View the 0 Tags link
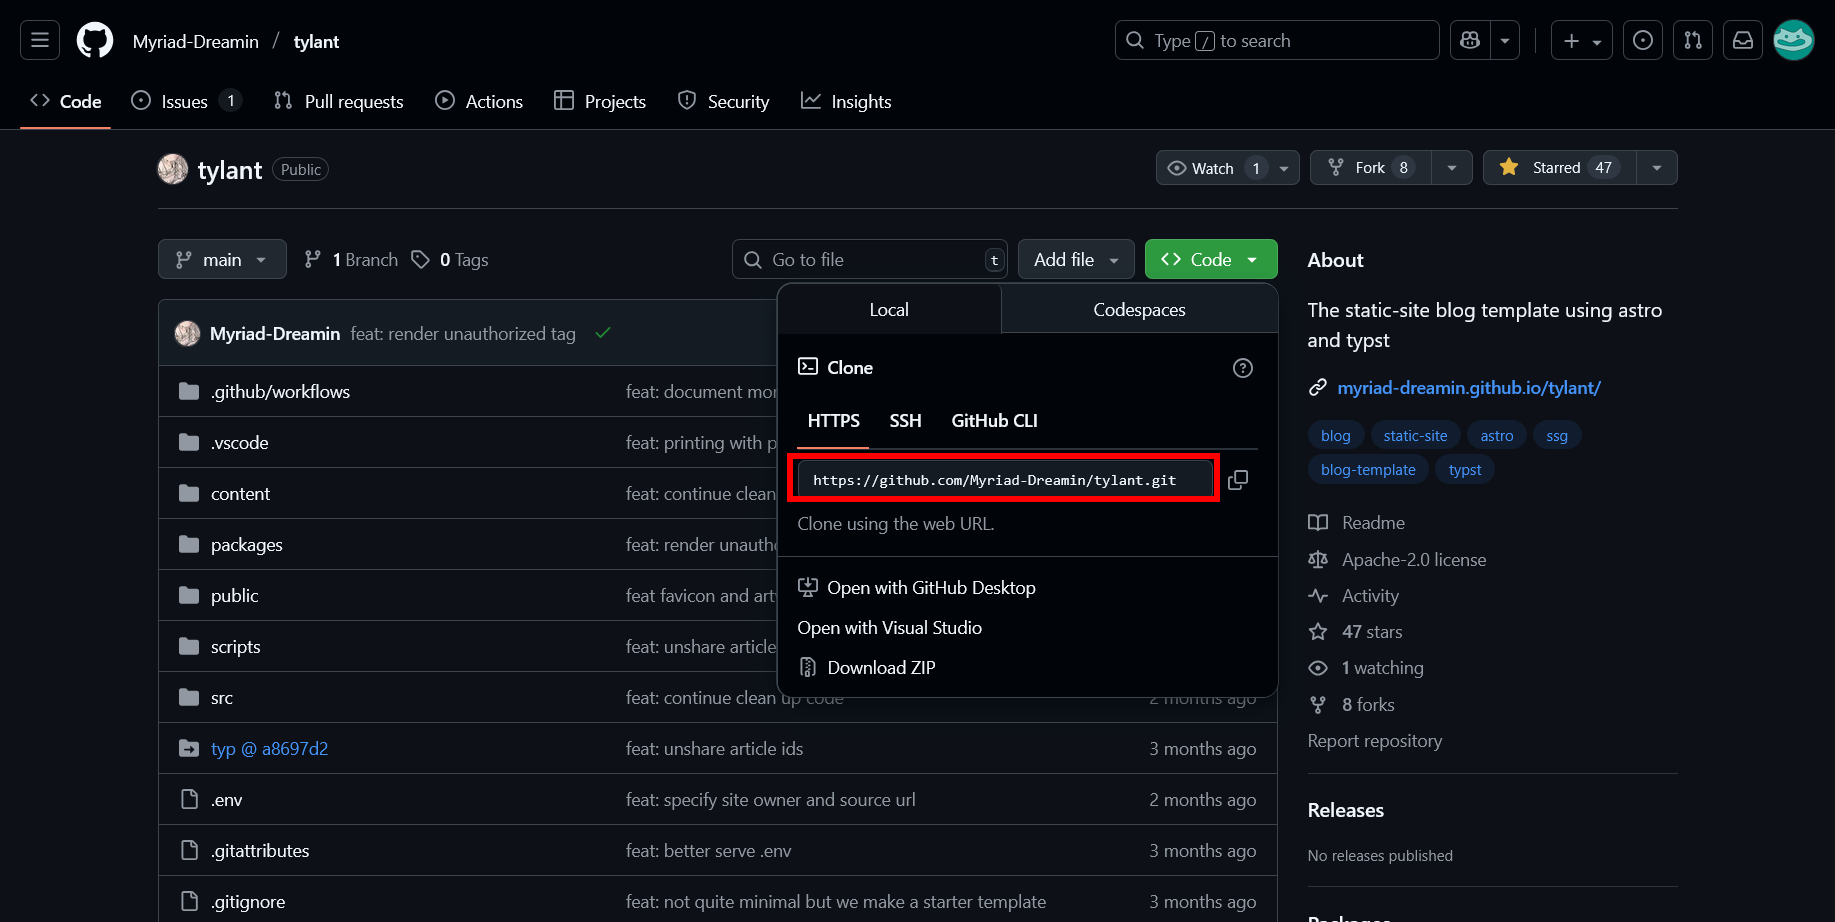 tap(450, 259)
